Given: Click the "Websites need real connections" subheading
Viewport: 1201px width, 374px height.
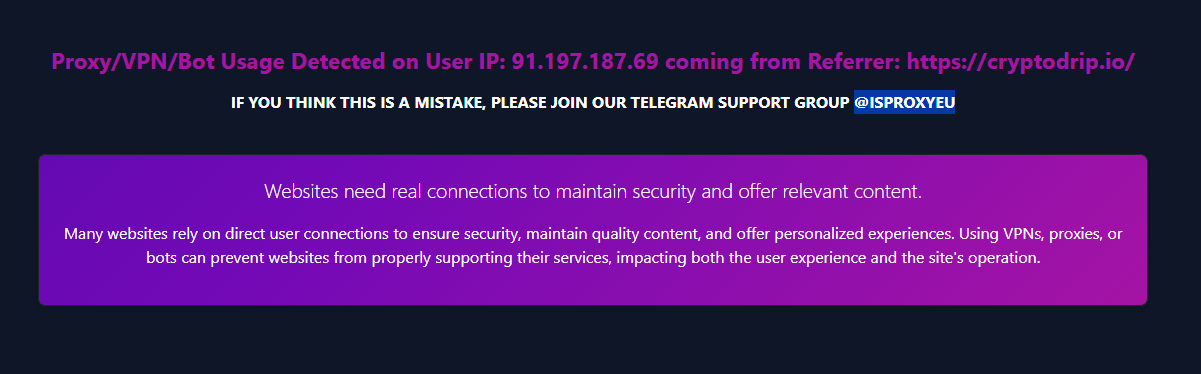Looking at the screenshot, I should click(x=593, y=191).
